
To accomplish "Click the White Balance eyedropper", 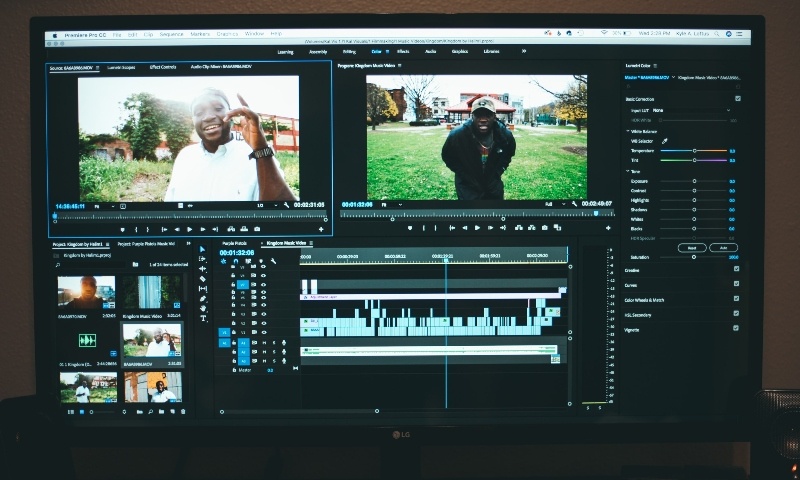I will pos(664,141).
